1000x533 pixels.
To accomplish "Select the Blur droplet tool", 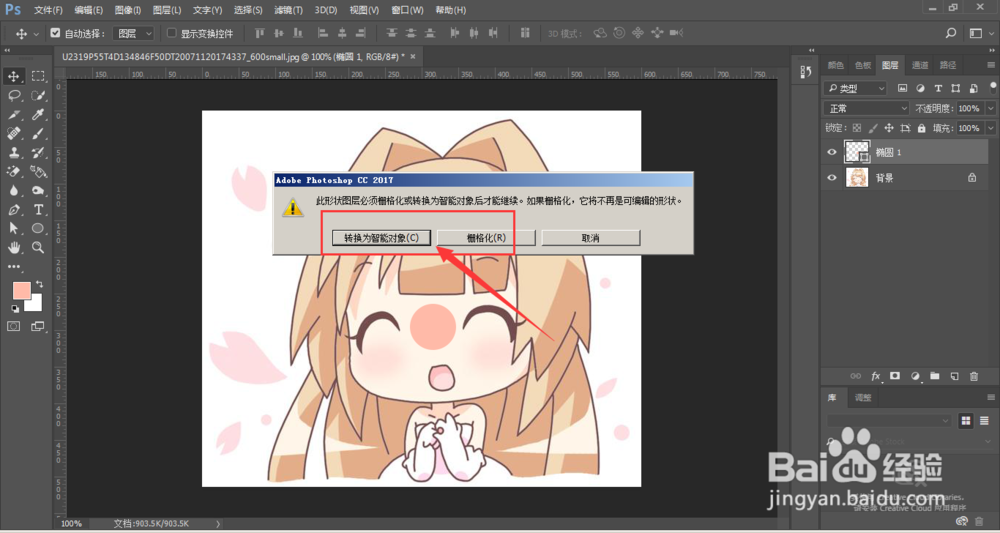I will click(13, 191).
